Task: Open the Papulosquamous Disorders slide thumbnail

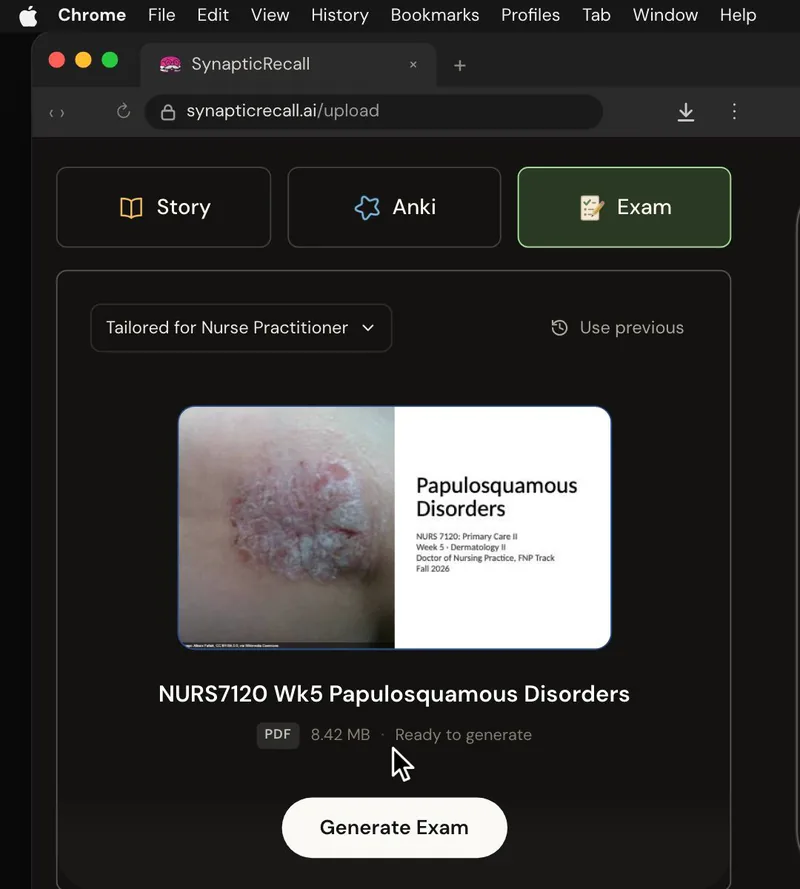Action: 394,527
